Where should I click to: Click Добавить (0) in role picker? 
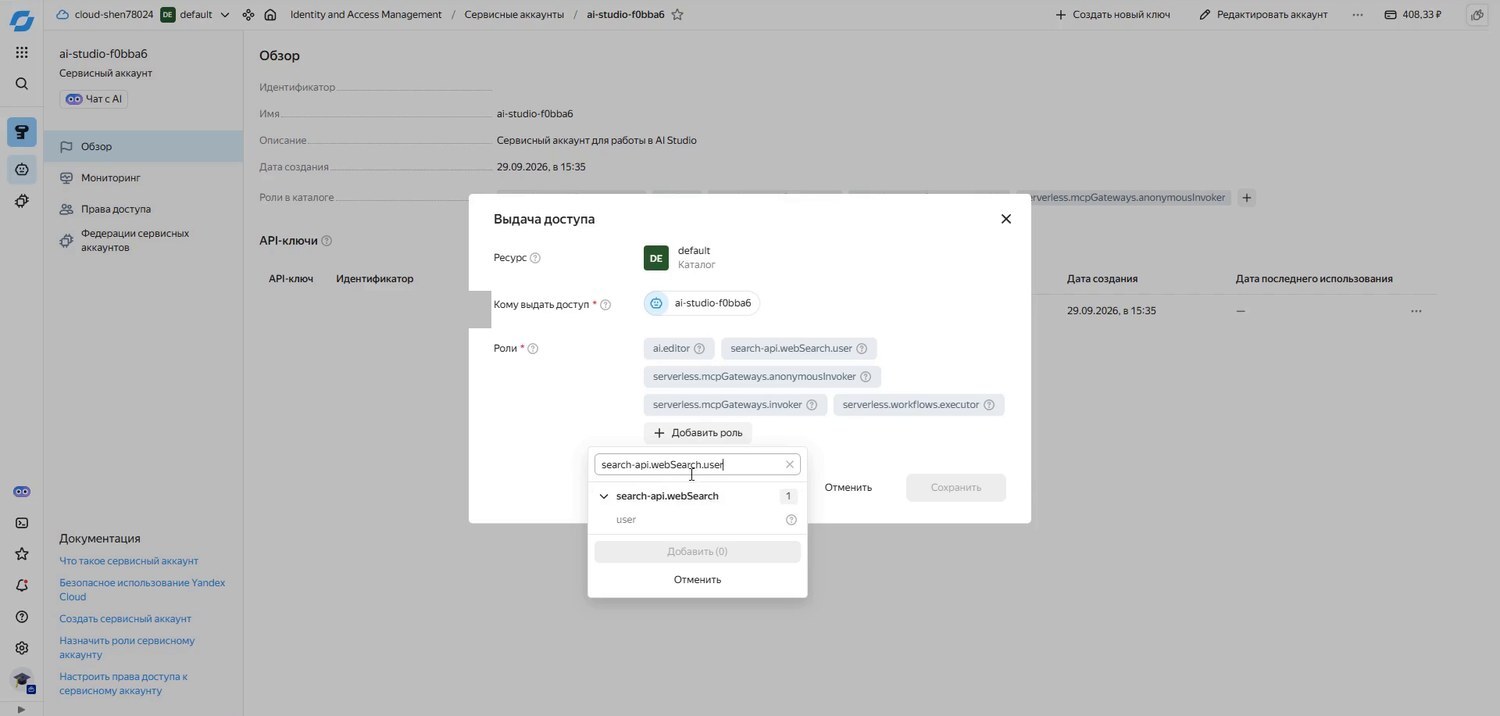(x=697, y=552)
